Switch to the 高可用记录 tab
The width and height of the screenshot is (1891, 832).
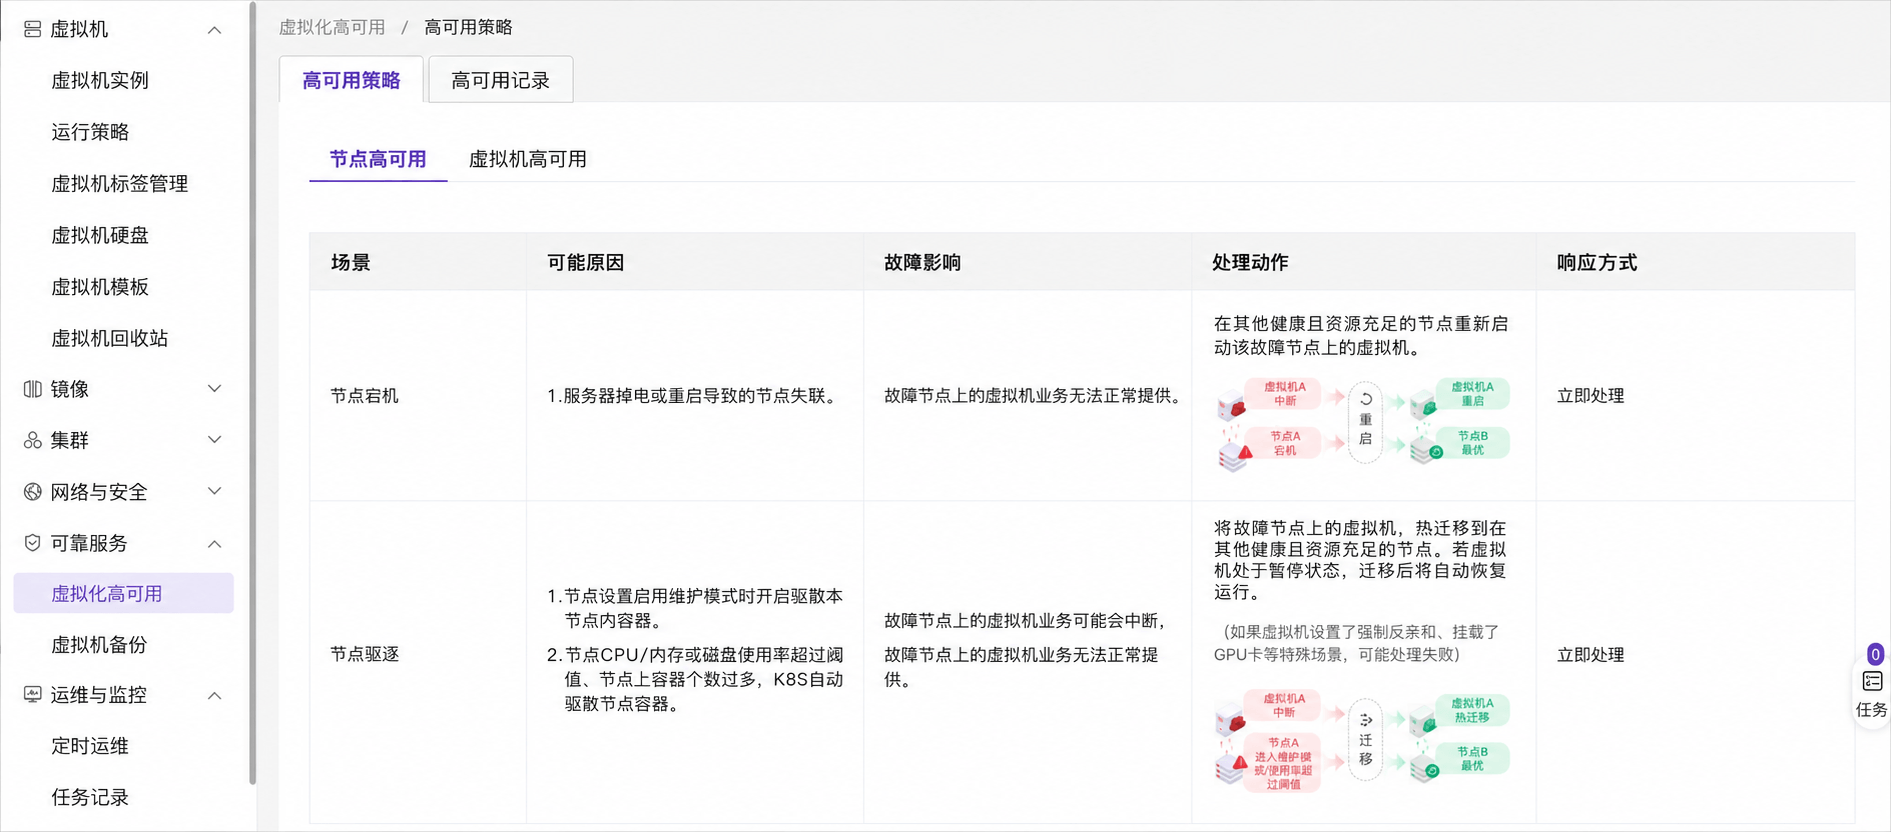tap(500, 80)
